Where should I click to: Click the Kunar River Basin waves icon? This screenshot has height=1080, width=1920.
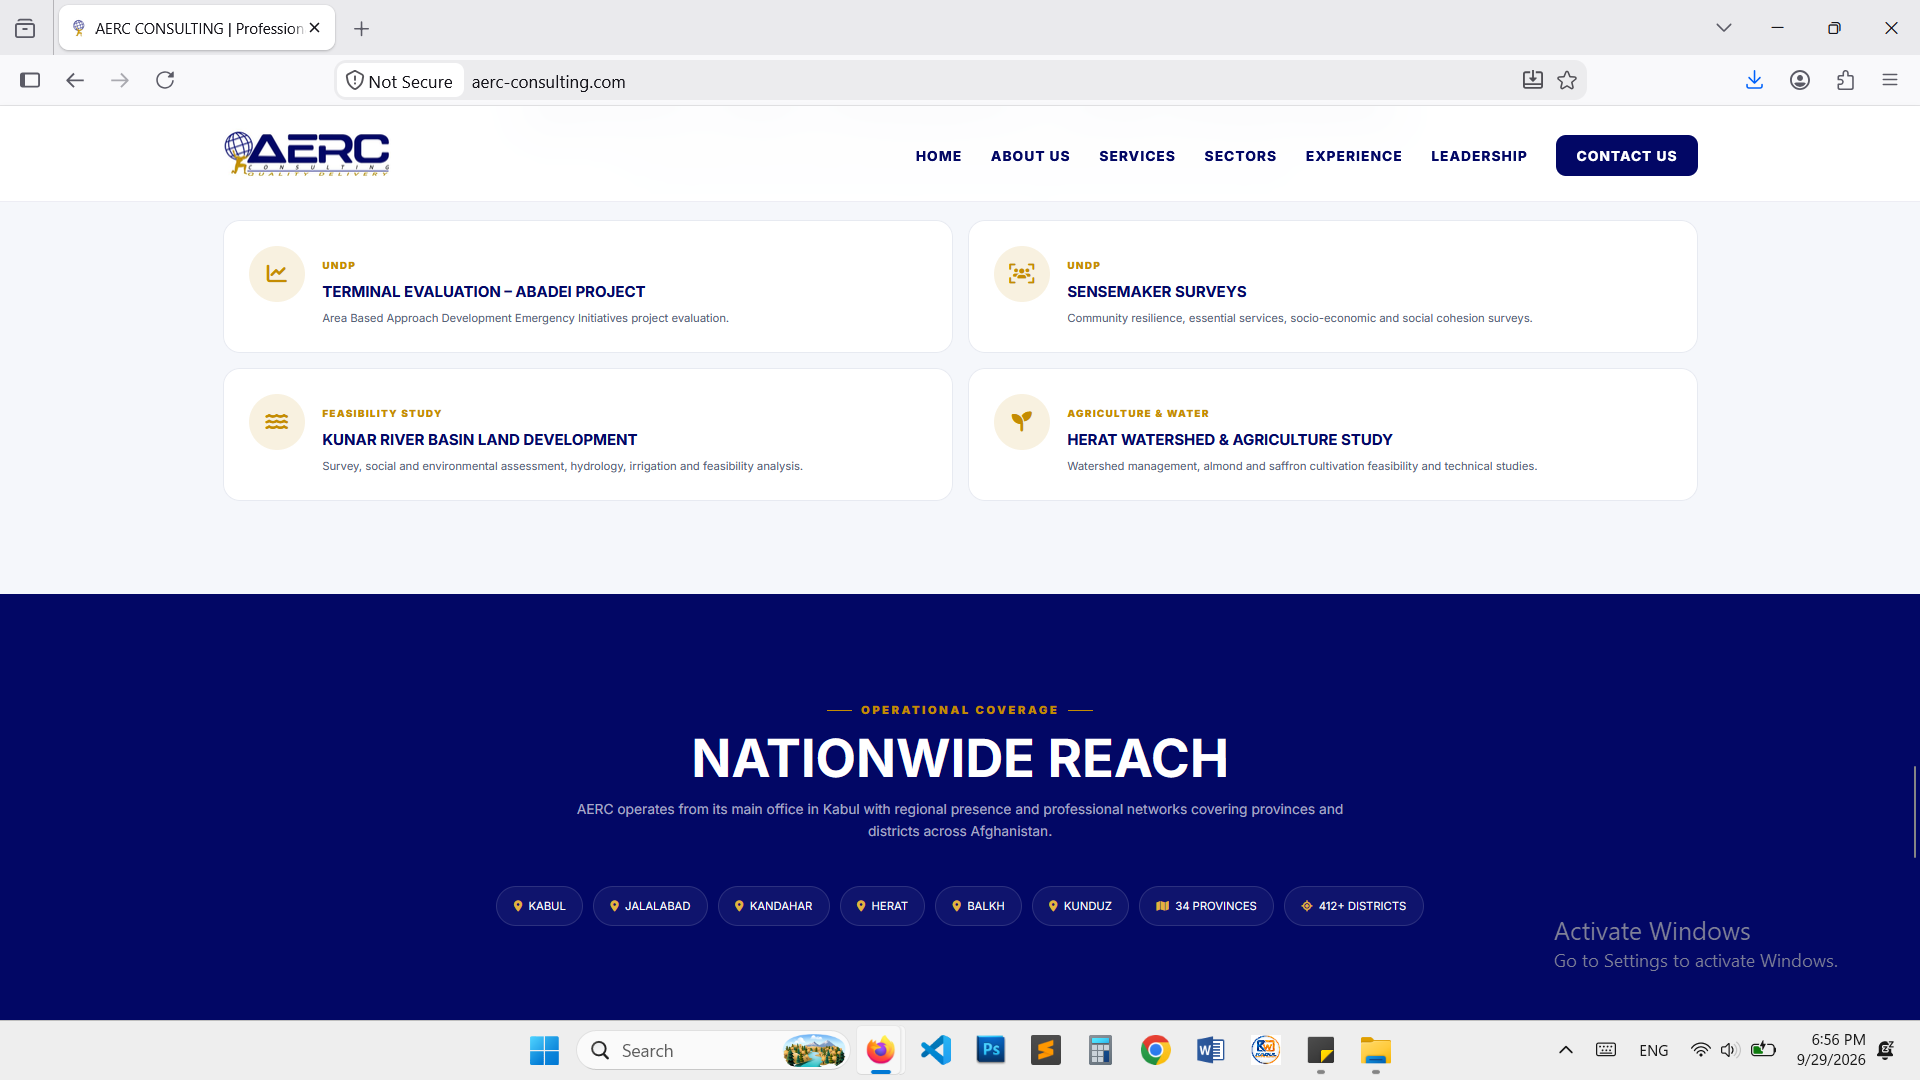click(277, 422)
